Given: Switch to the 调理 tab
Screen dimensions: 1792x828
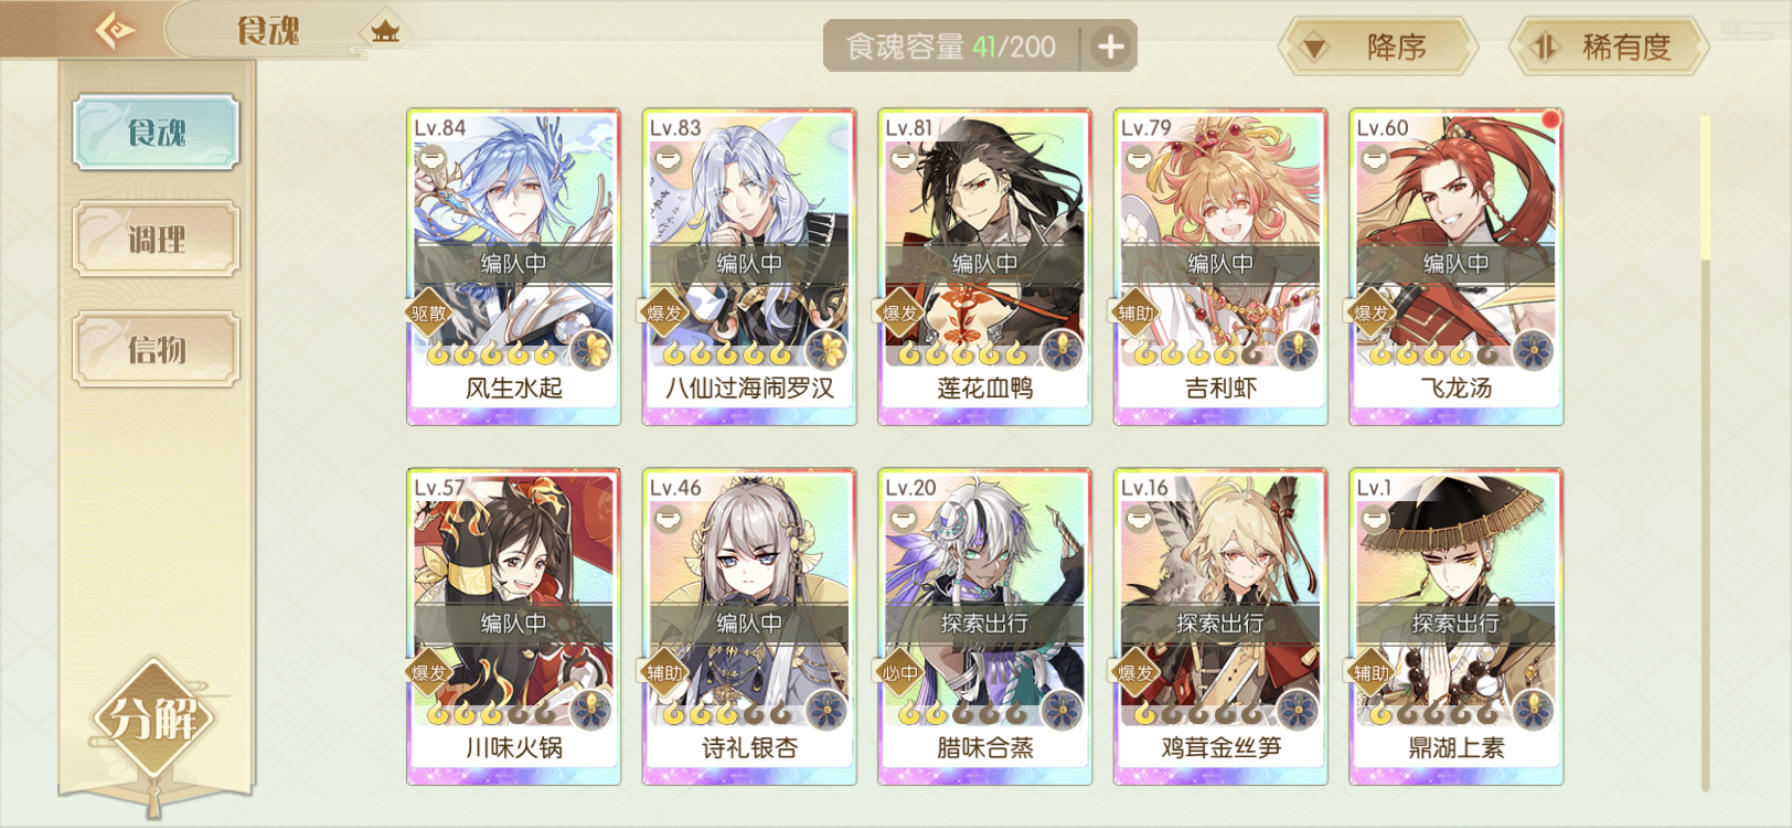Looking at the screenshot, I should pos(156,239).
